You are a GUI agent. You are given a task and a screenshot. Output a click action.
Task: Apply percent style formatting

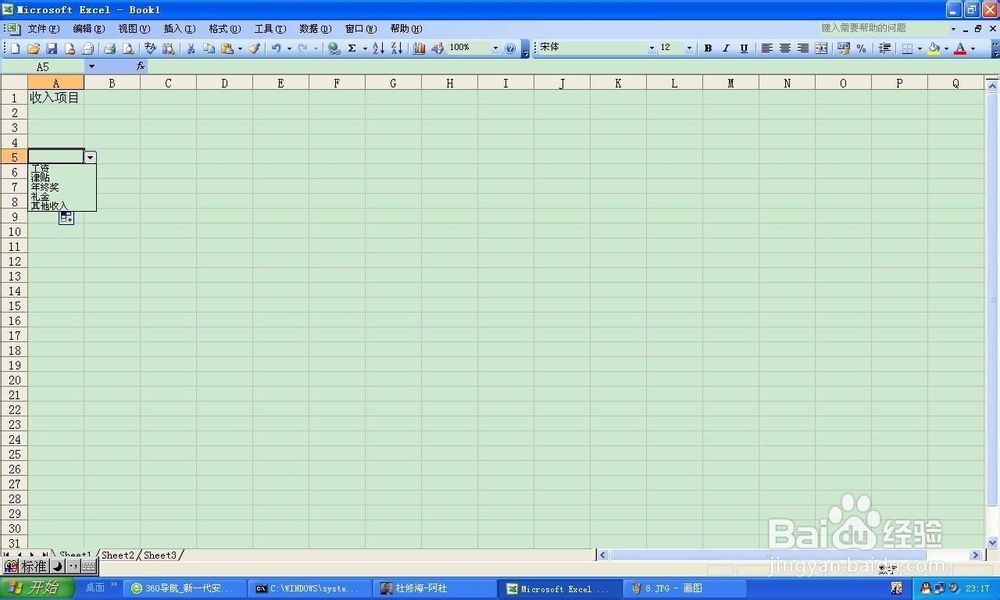pos(862,48)
